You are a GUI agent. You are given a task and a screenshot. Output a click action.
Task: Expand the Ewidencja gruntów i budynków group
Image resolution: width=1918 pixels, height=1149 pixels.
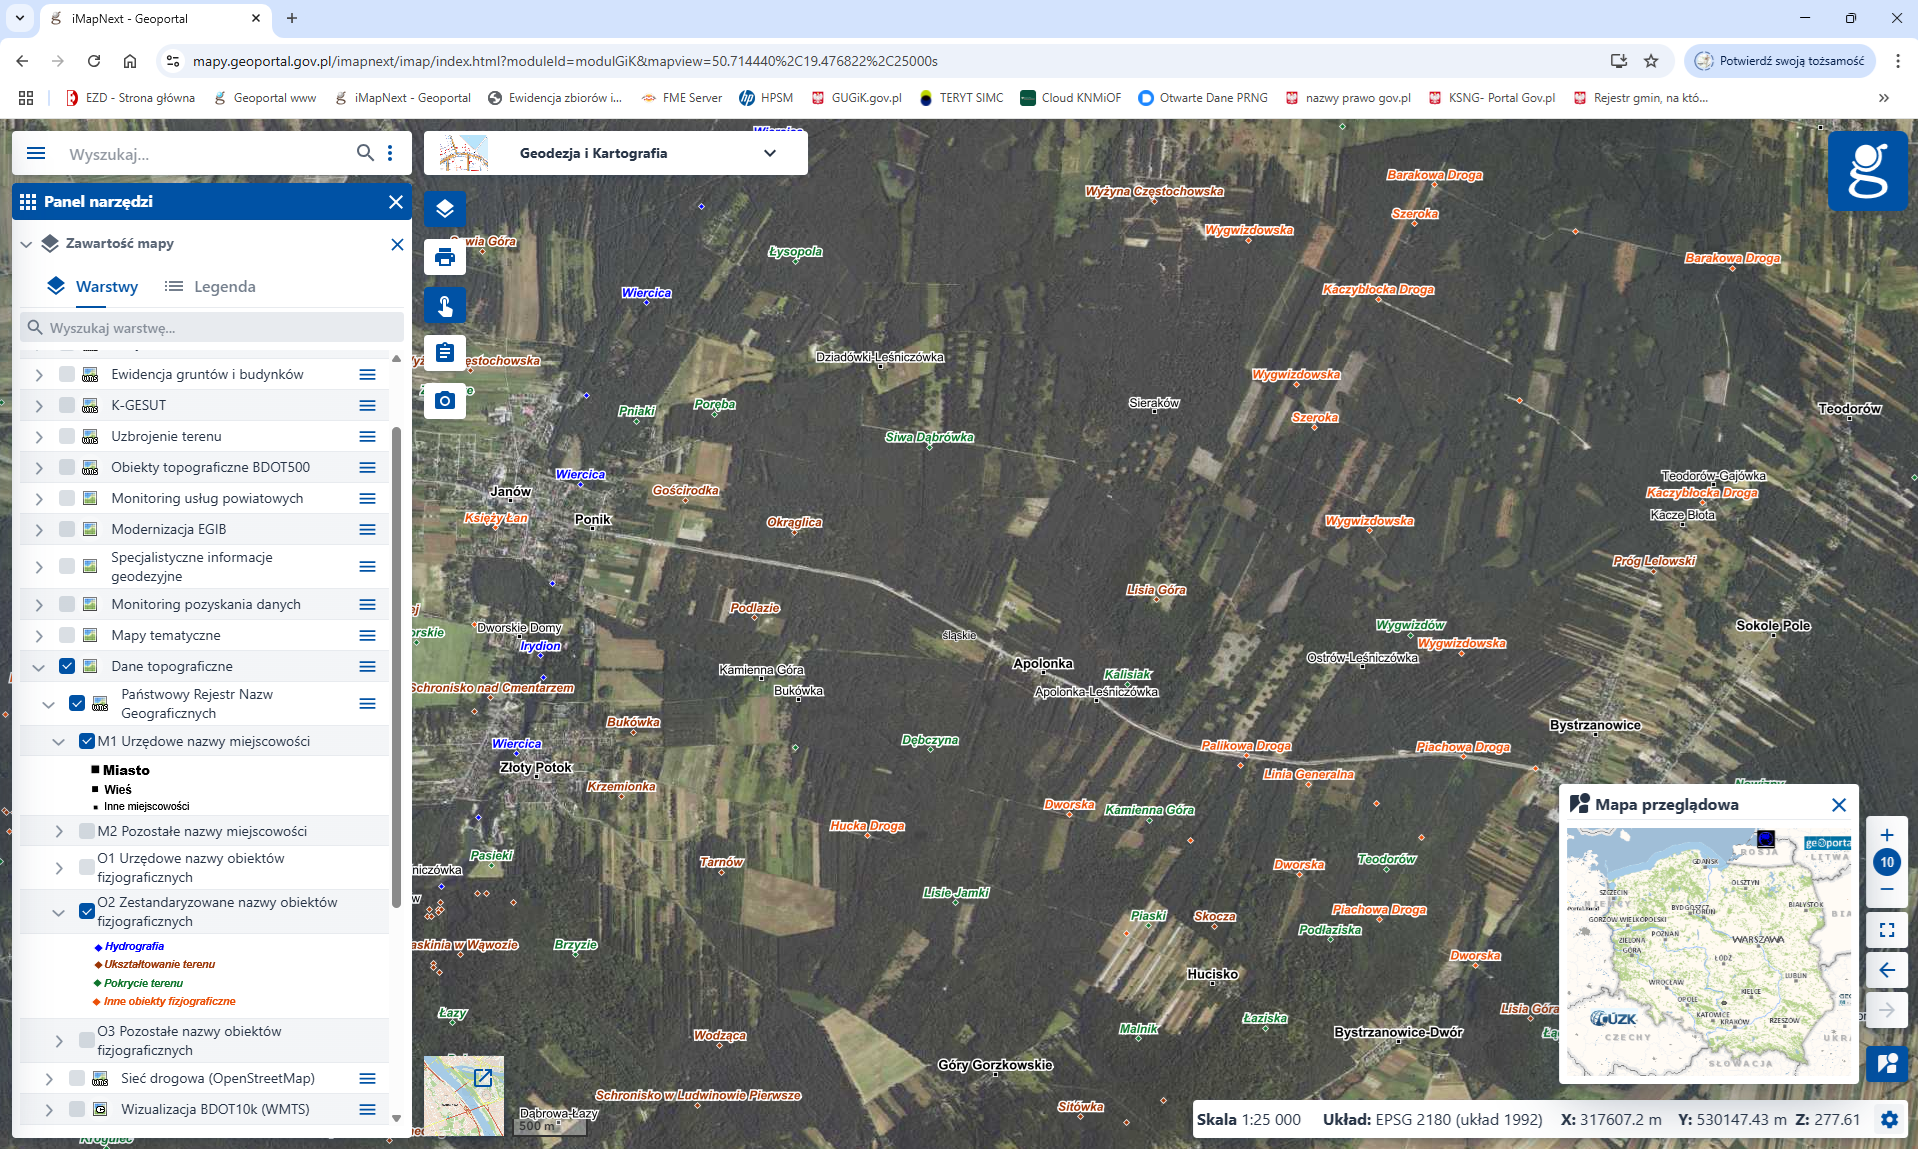pos(39,374)
